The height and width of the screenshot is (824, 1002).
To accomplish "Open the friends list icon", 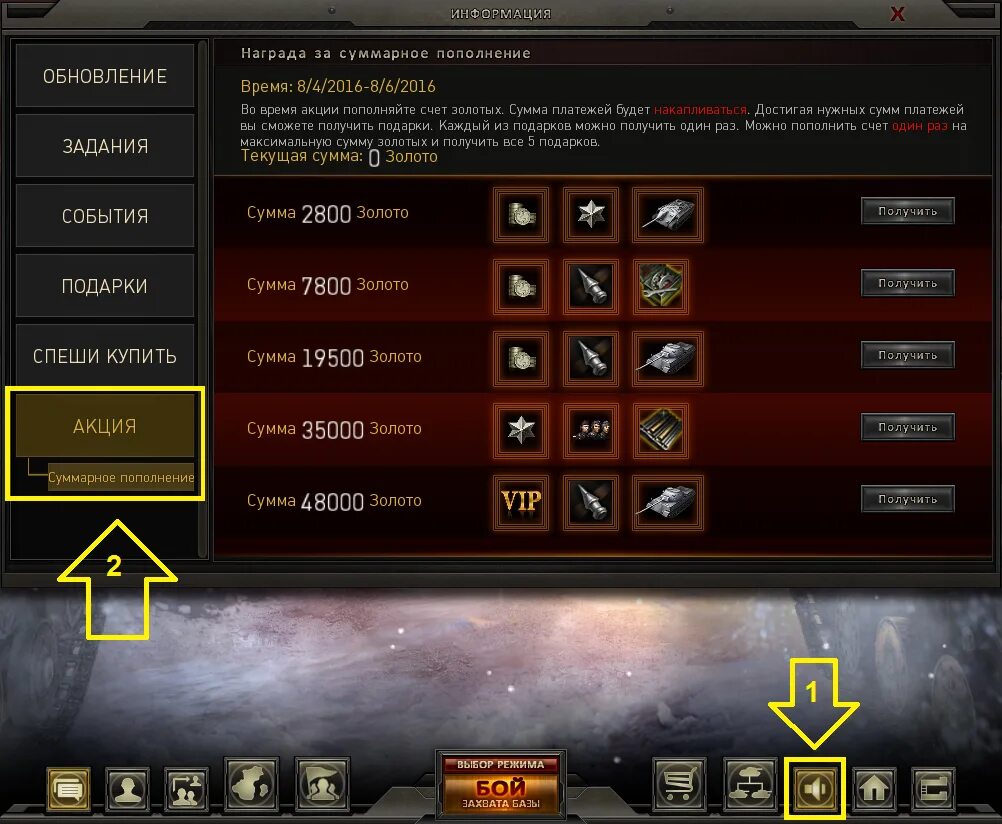I will 186,788.
